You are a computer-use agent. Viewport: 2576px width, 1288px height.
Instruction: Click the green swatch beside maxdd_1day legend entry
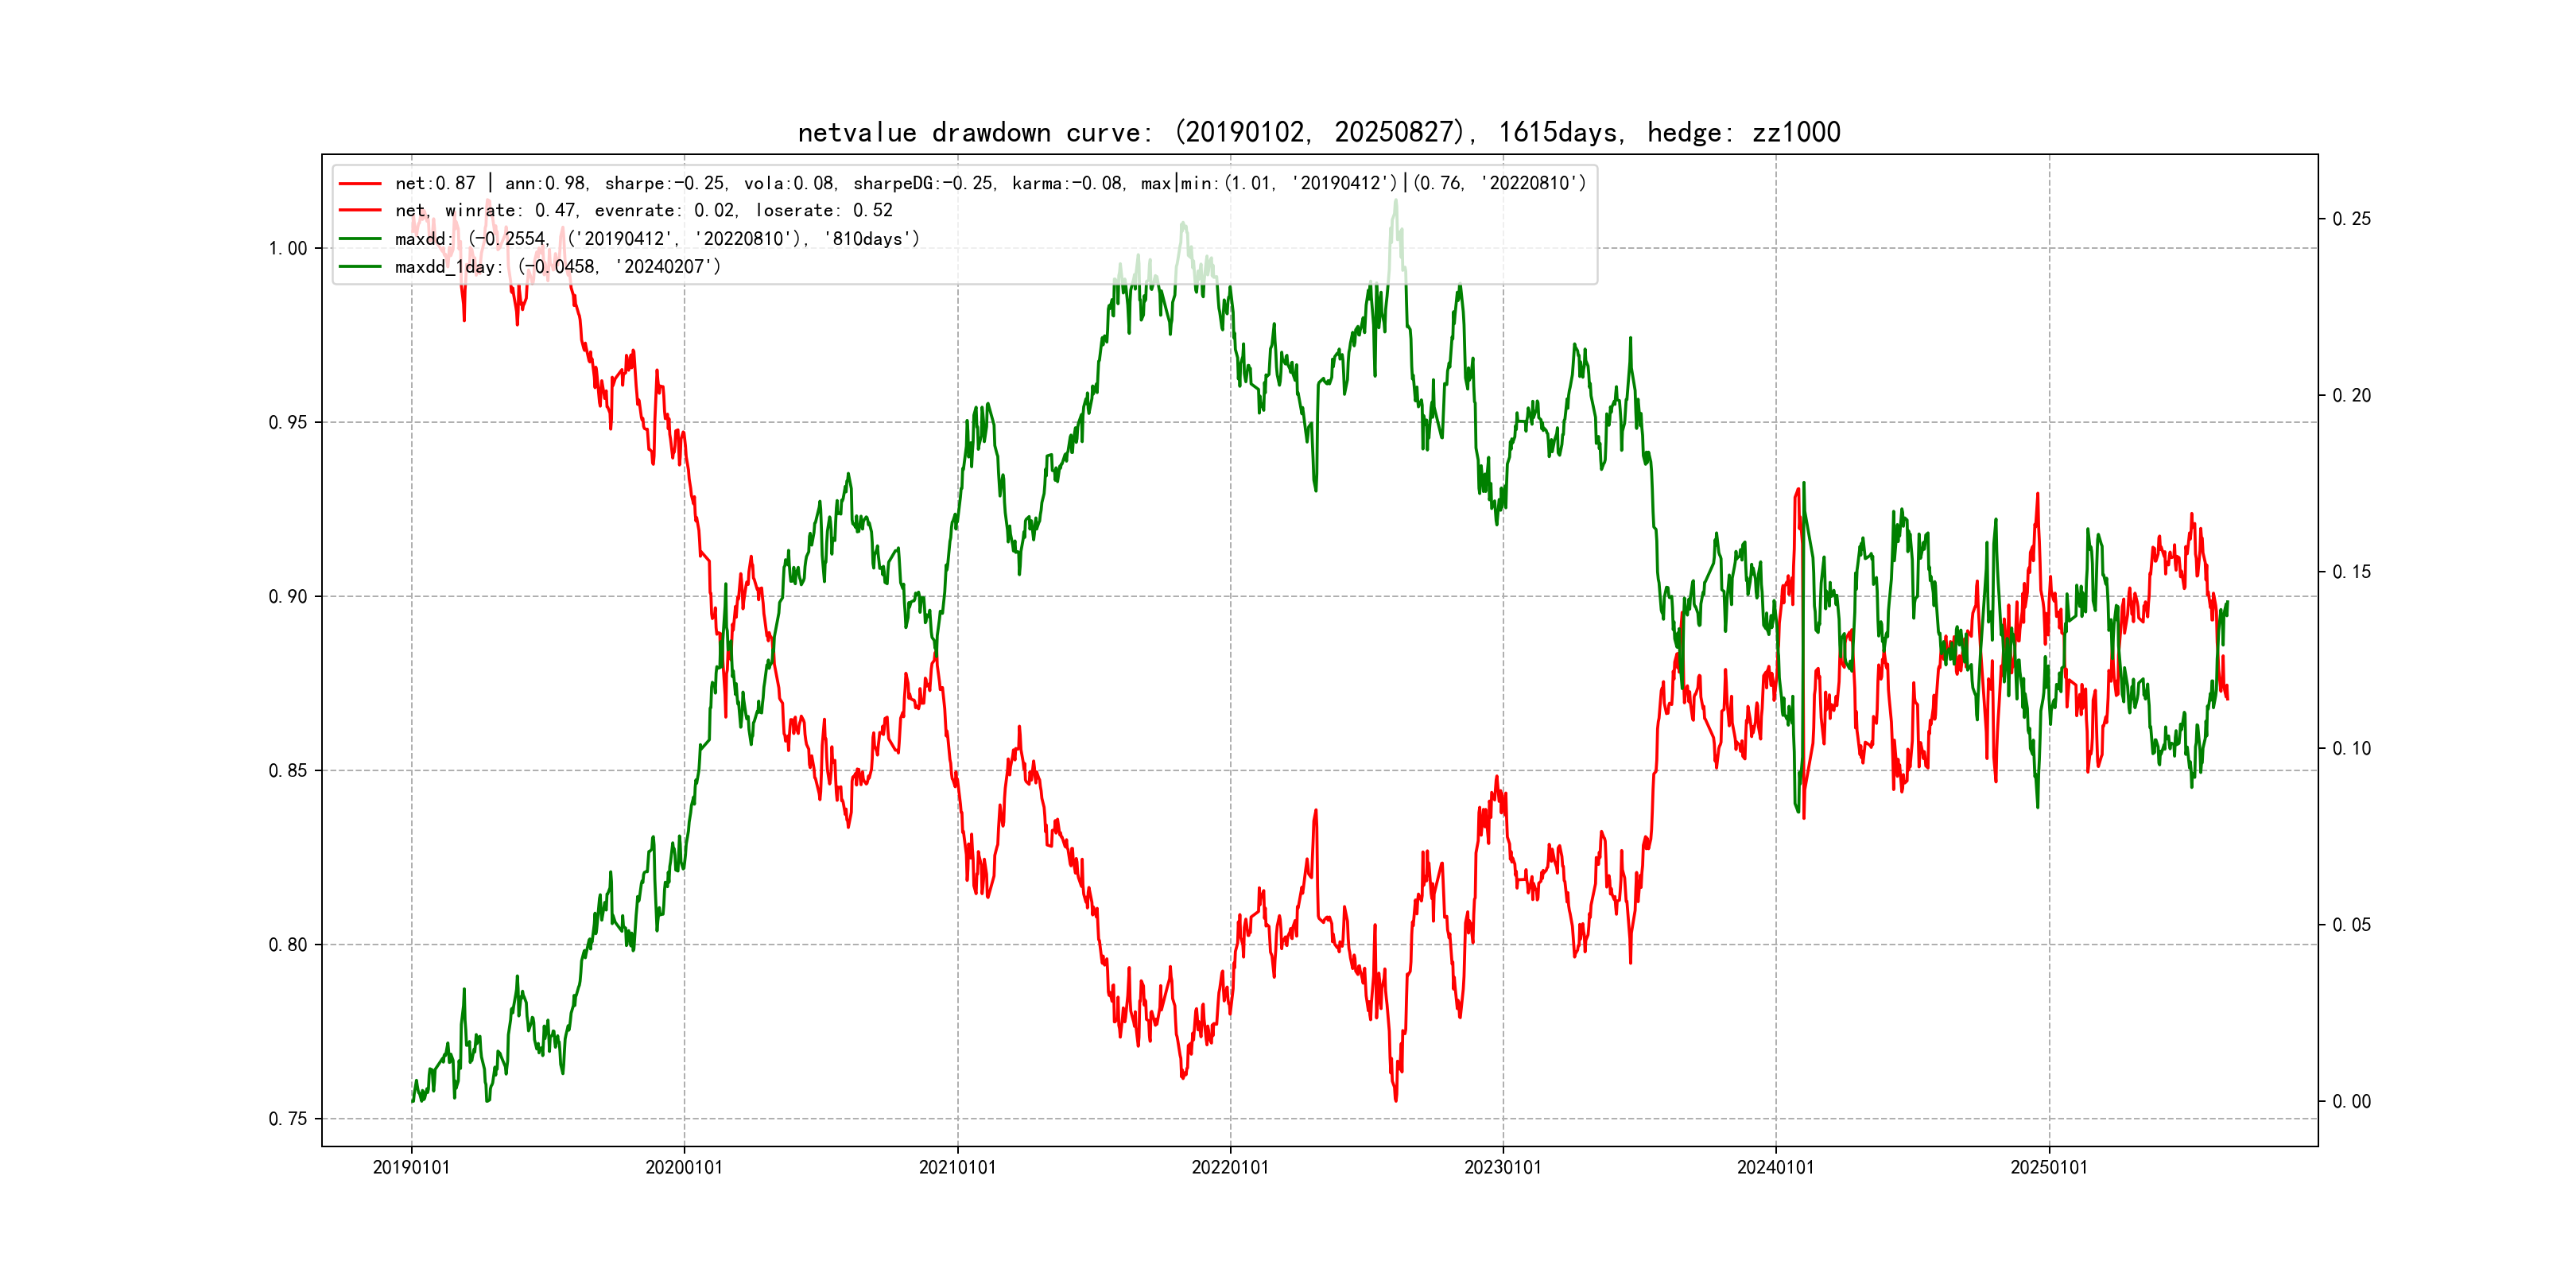coord(360,266)
